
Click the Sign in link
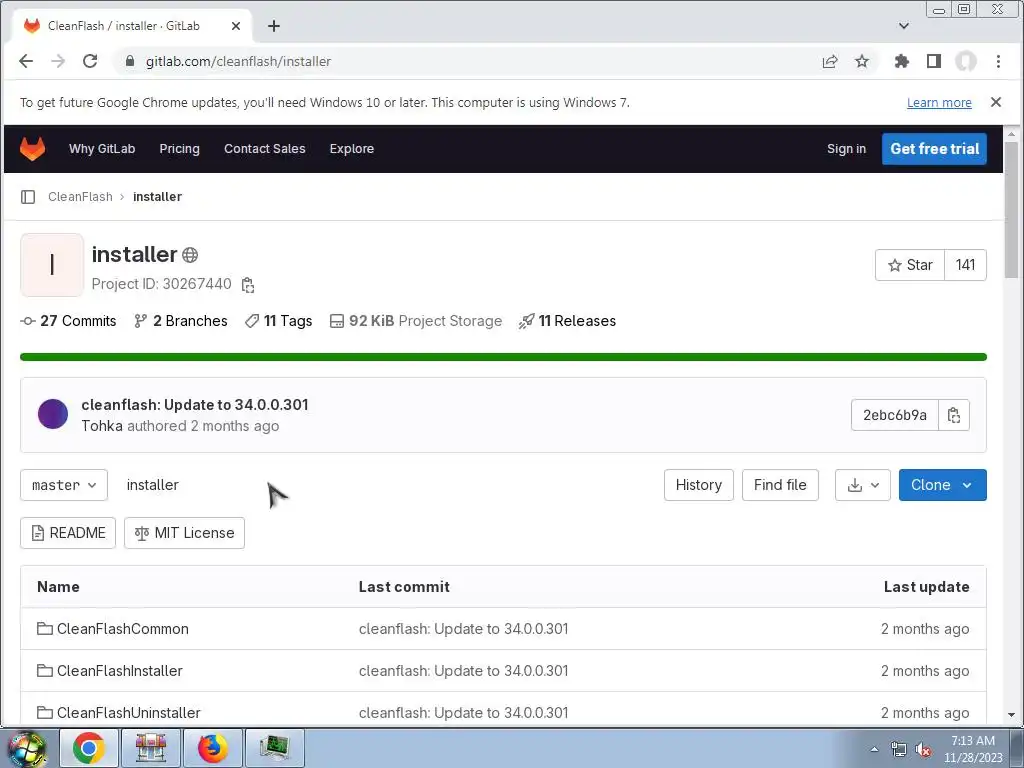click(846, 149)
